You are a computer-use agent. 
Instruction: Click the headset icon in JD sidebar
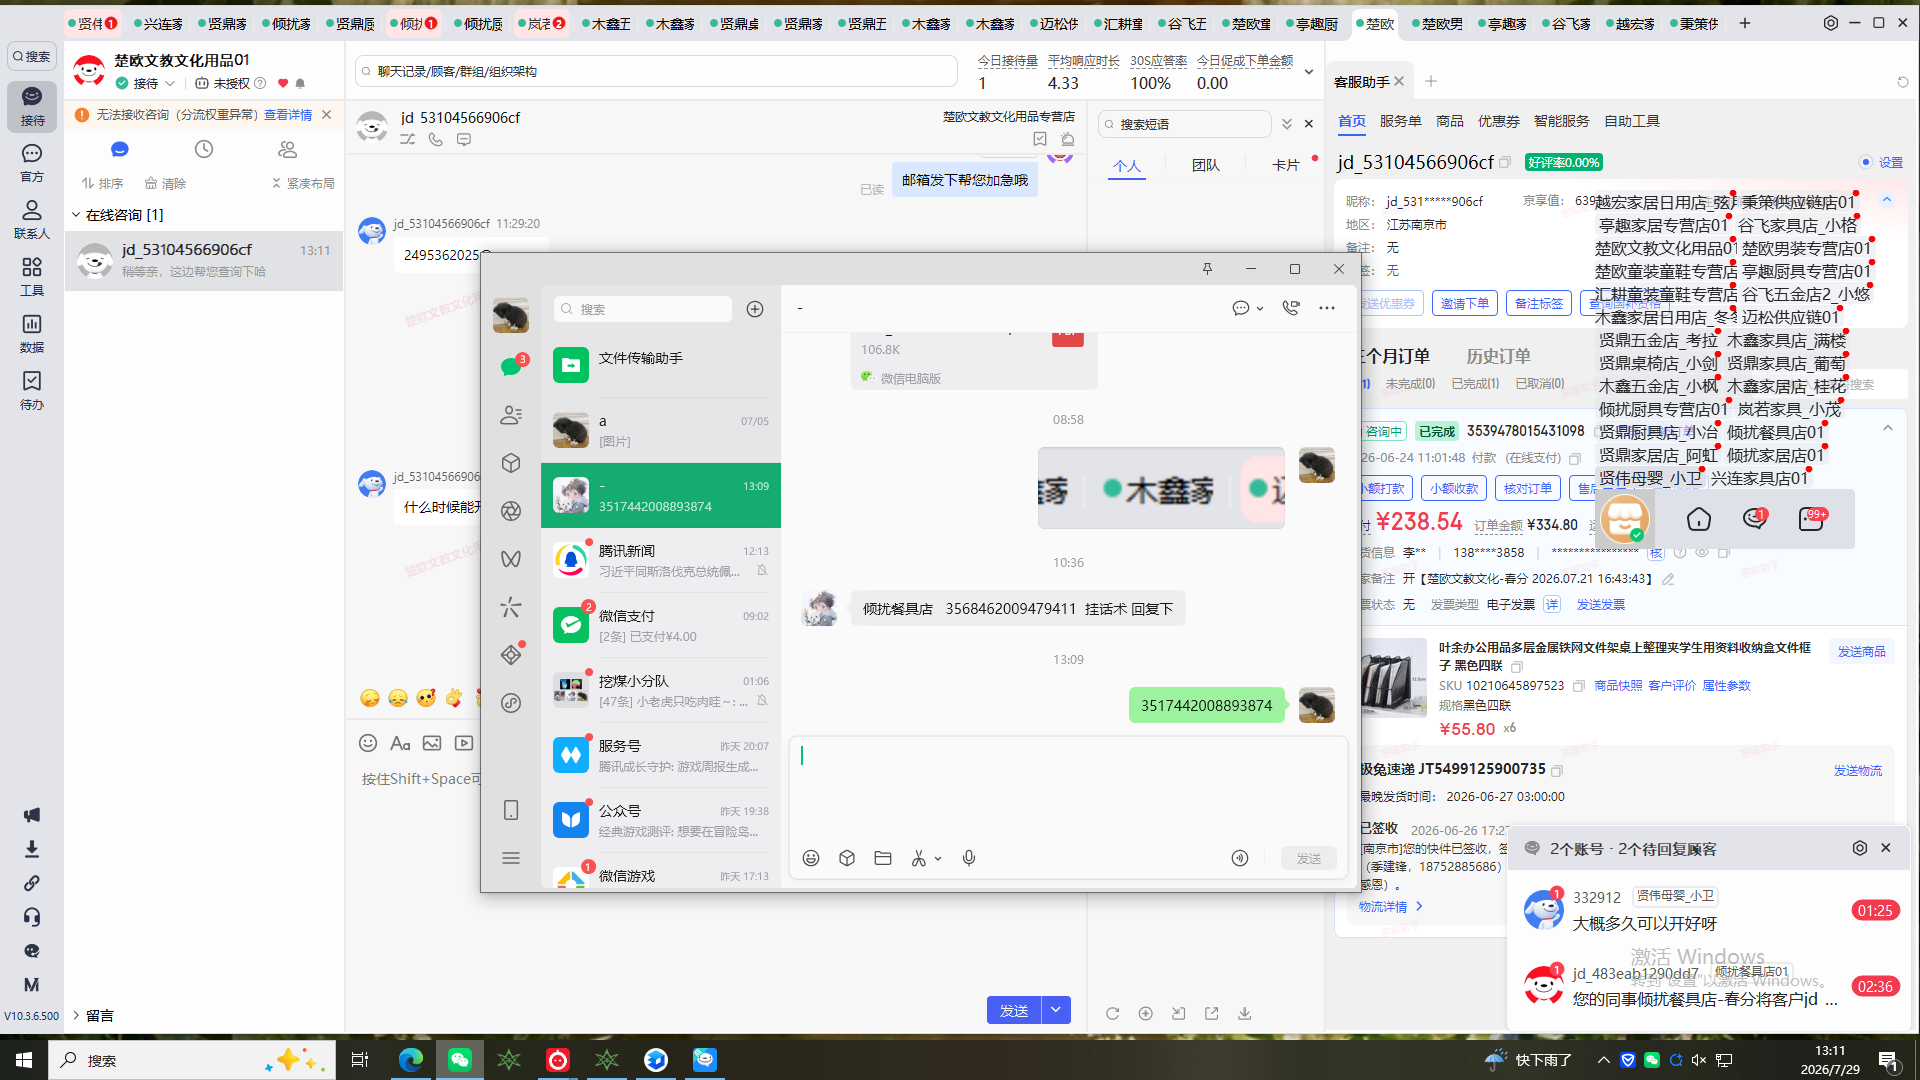[32, 917]
